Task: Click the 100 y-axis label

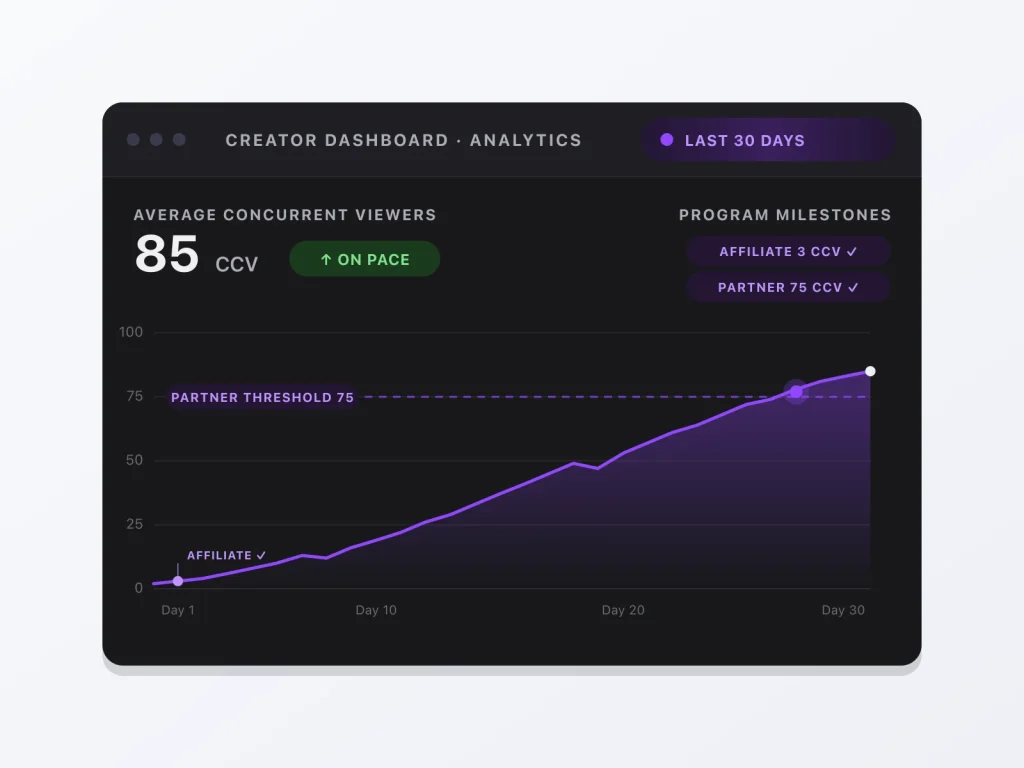Action: tap(131, 332)
